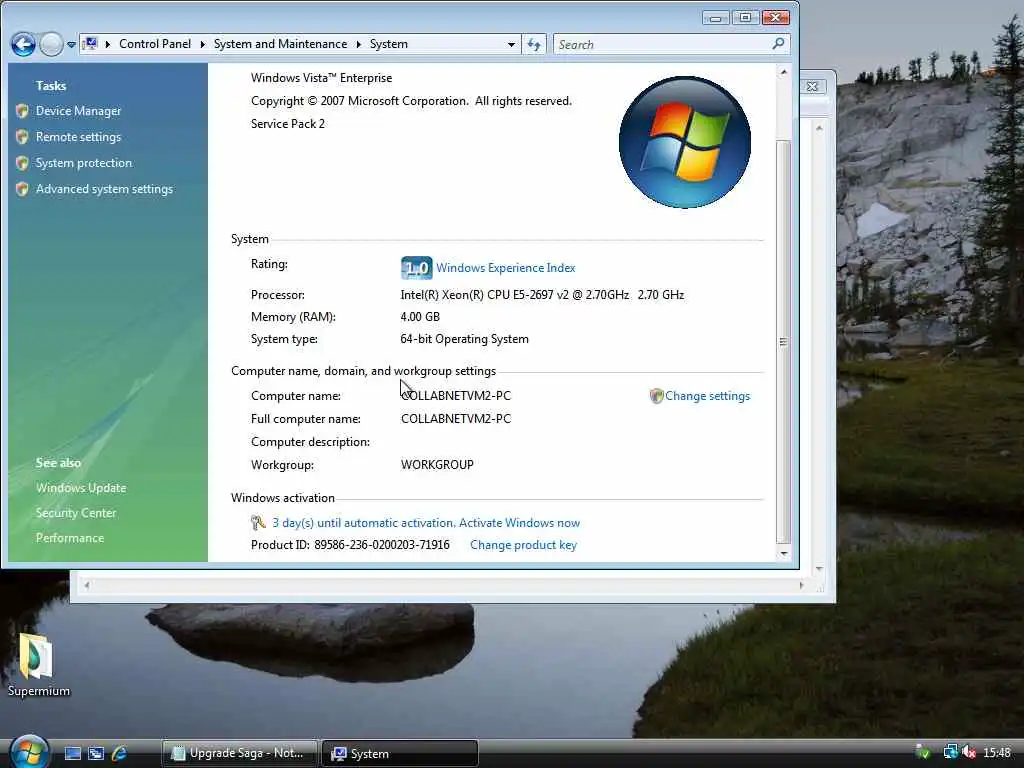Open the address bar history dropdown
1024x768 pixels.
(511, 44)
